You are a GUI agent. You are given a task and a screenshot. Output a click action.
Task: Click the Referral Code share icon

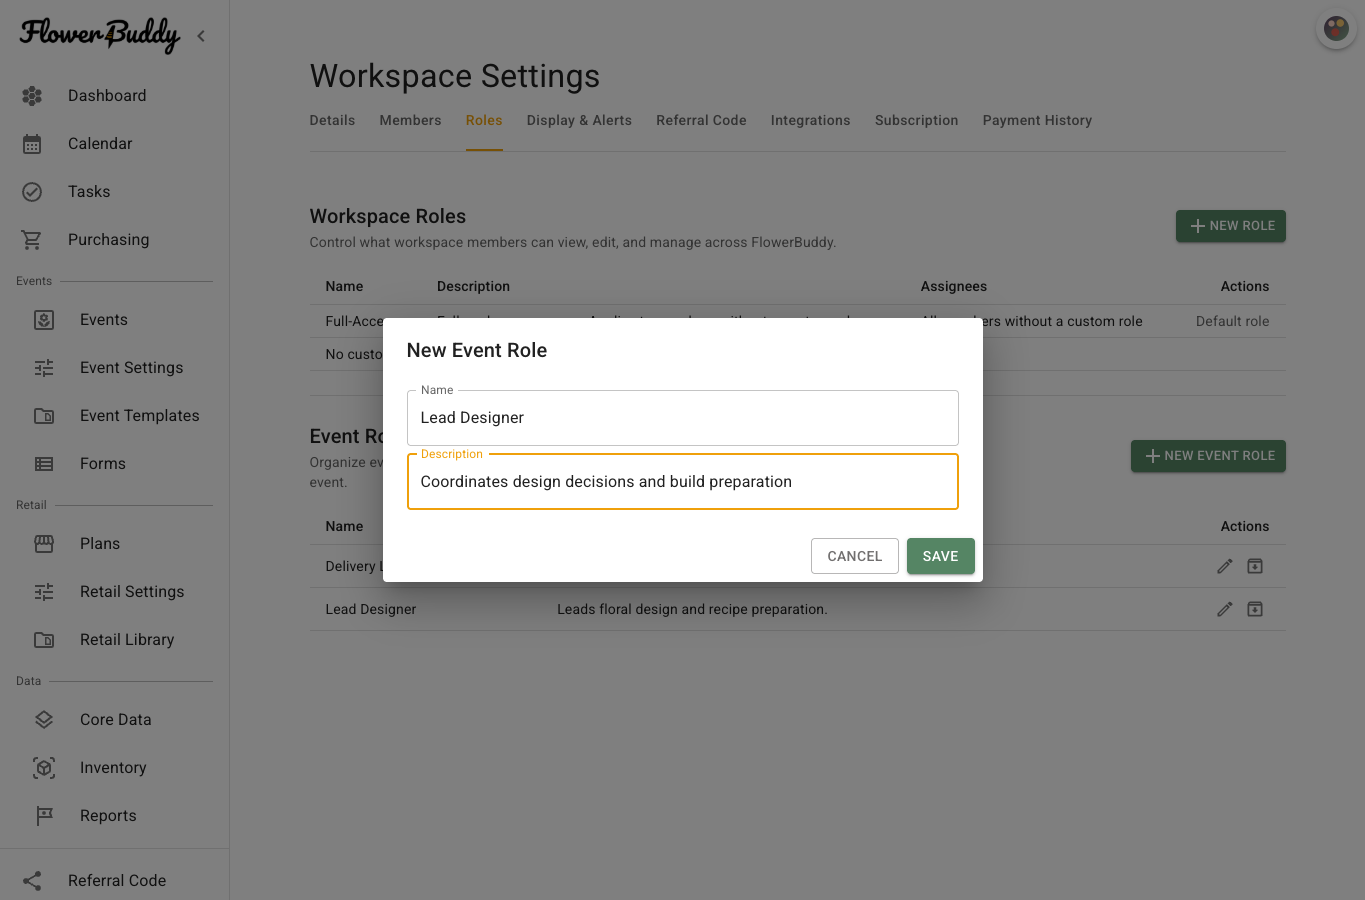[x=32, y=881]
